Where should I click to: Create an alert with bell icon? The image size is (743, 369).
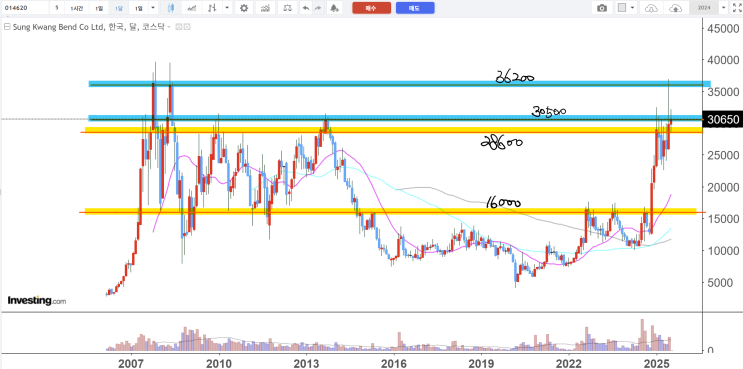pyautogui.click(x=335, y=8)
